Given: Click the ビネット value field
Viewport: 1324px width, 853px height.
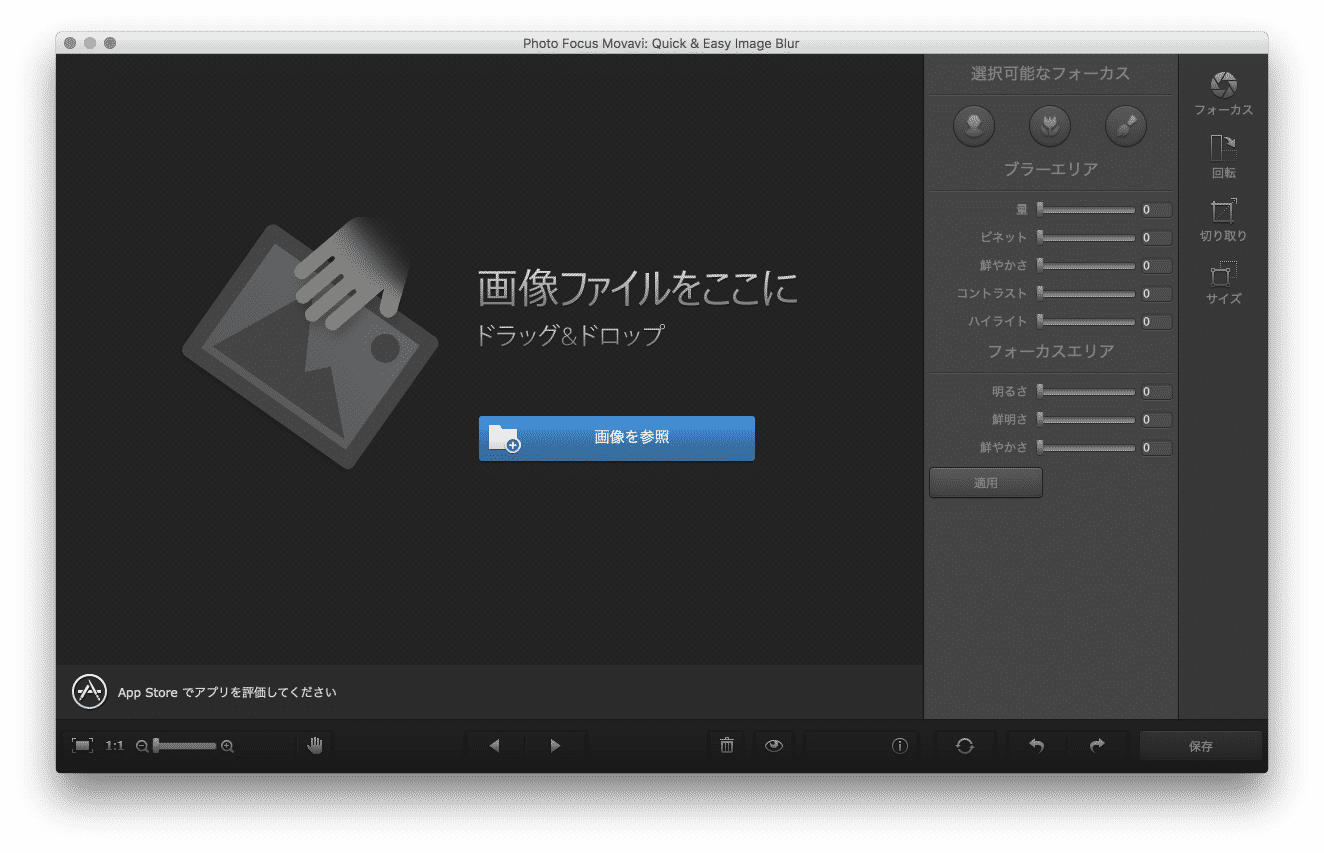Looking at the screenshot, I should click(x=1156, y=238).
